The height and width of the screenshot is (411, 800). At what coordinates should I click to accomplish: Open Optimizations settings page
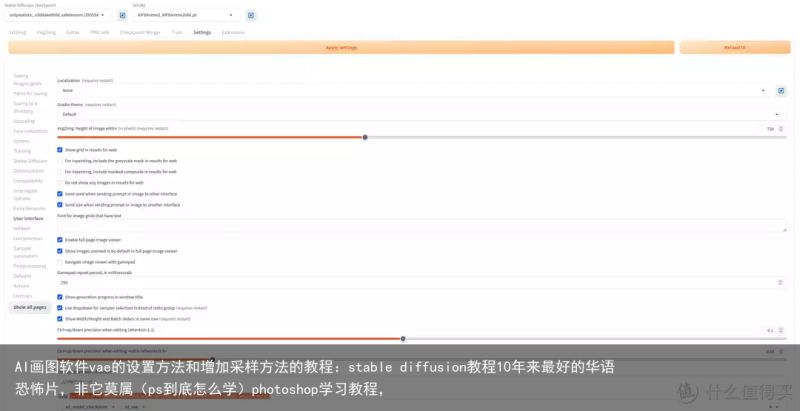[29, 171]
